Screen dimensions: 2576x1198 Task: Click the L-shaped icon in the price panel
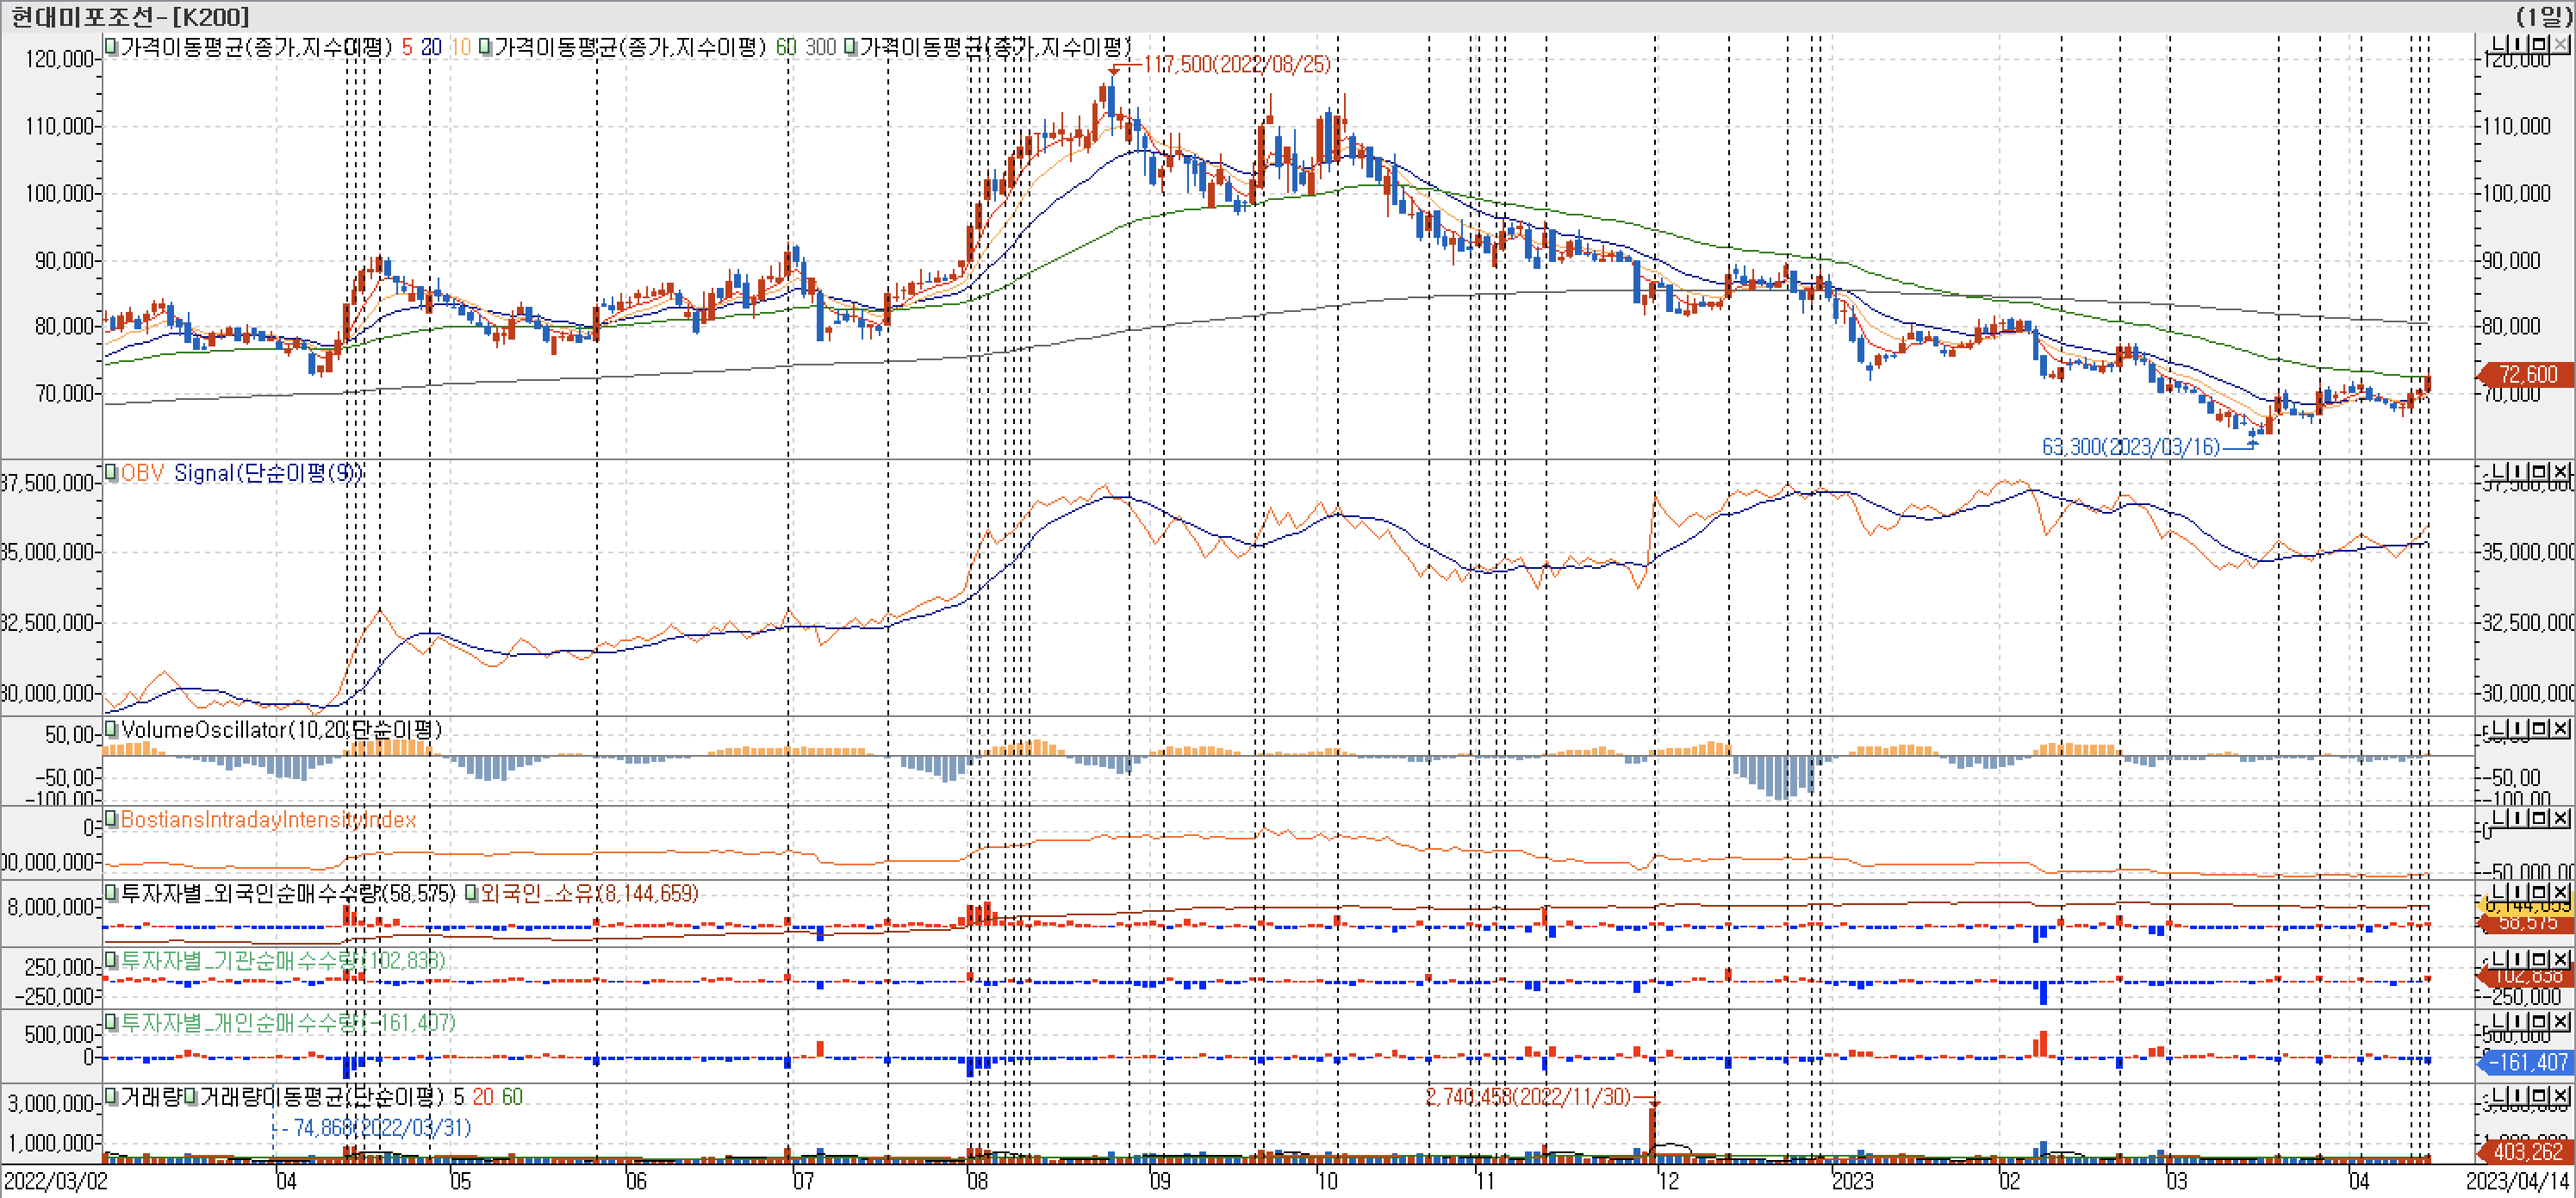[2498, 45]
